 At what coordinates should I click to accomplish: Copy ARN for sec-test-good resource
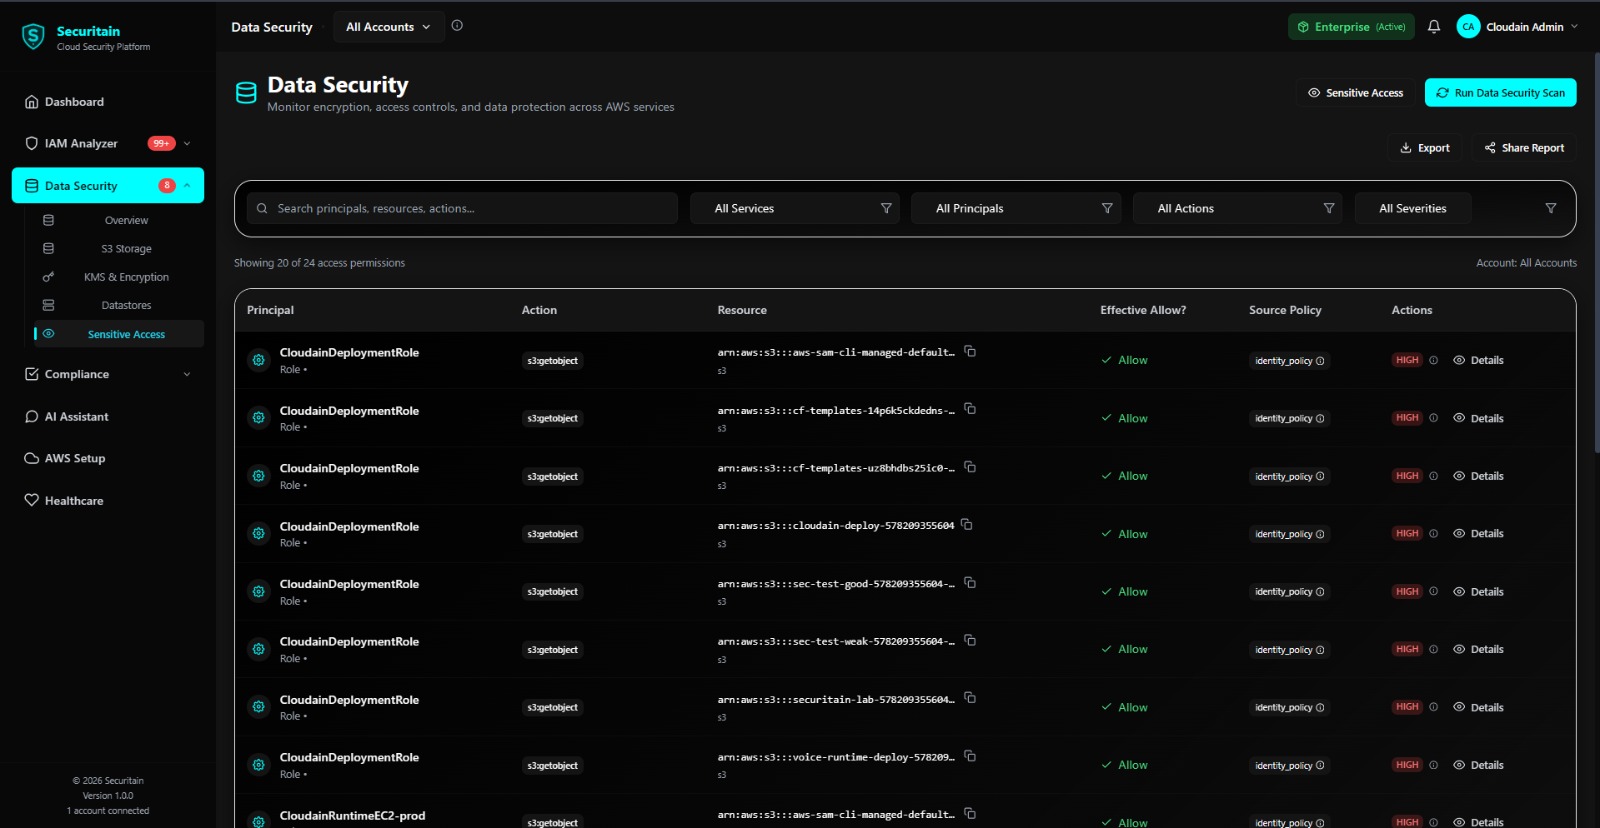(970, 583)
